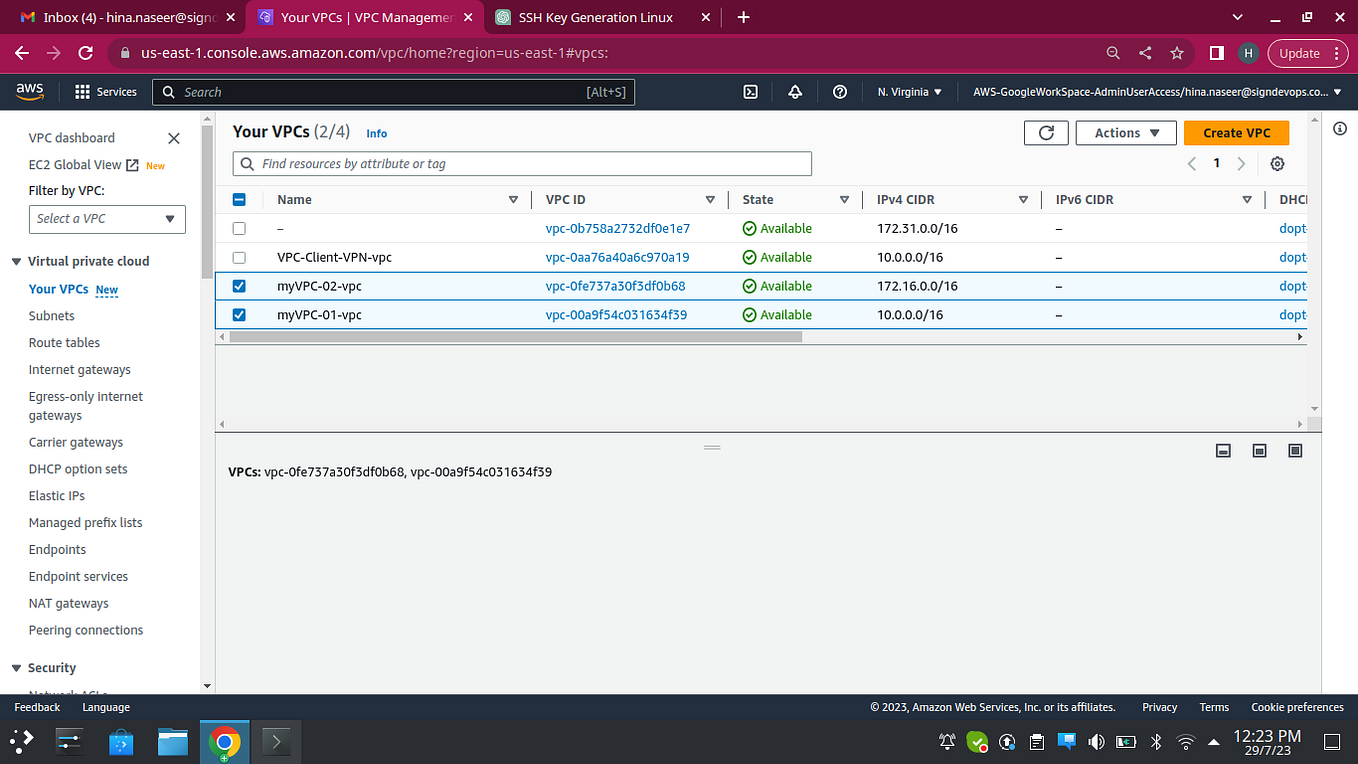Click the Find resources search field
This screenshot has height=764, width=1358.
pyautogui.click(x=520, y=163)
